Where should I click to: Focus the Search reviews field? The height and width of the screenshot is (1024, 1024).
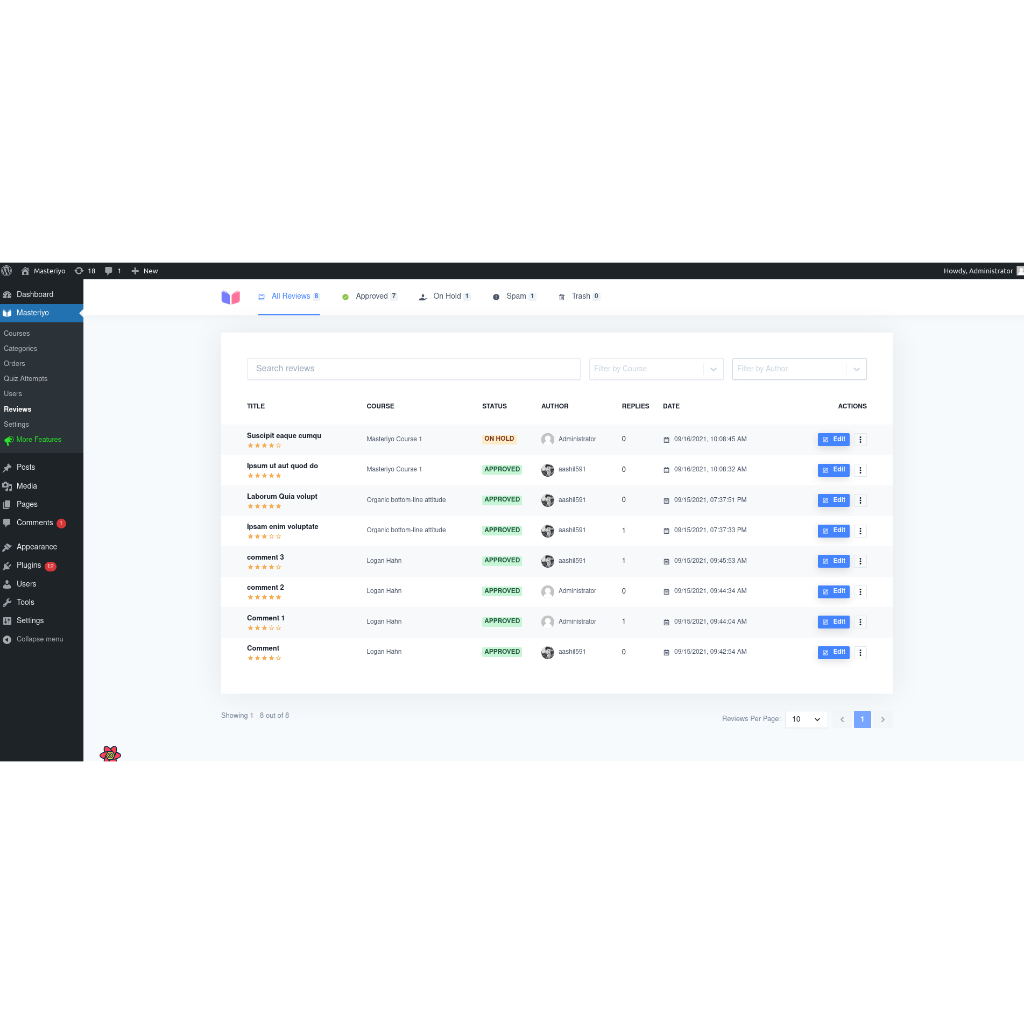(413, 369)
